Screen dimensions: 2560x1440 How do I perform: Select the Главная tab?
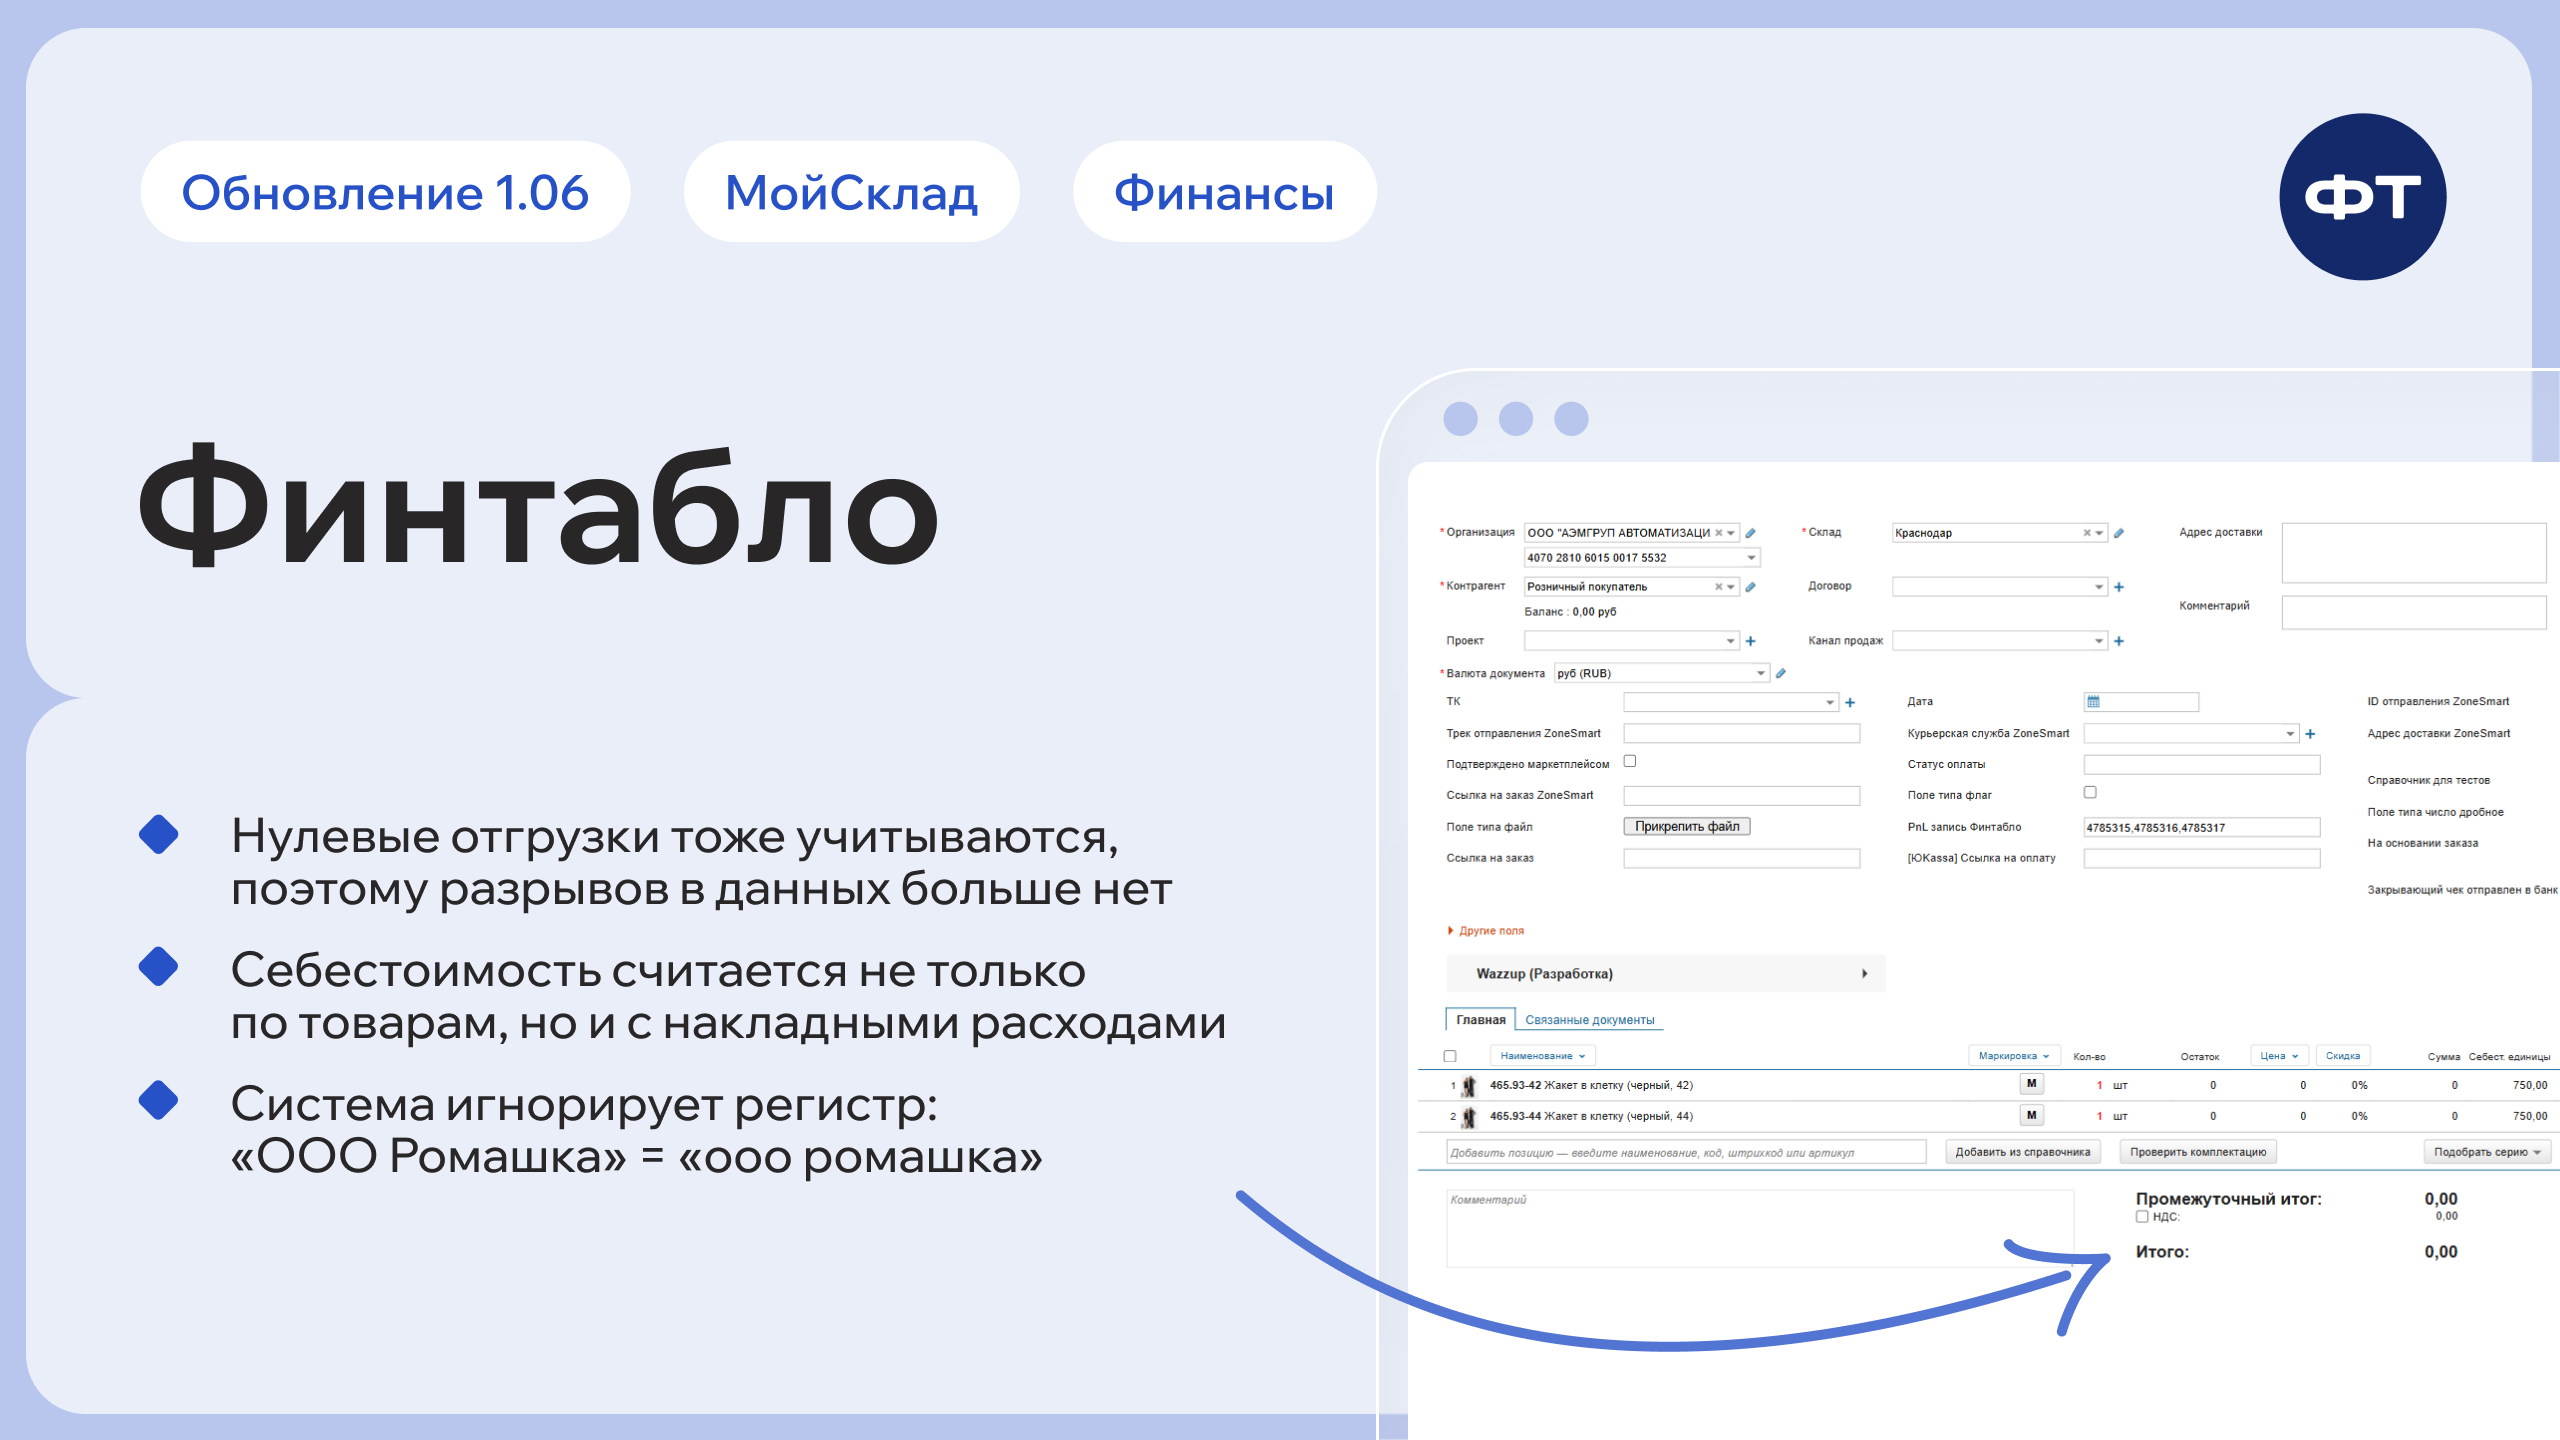click(1480, 1020)
